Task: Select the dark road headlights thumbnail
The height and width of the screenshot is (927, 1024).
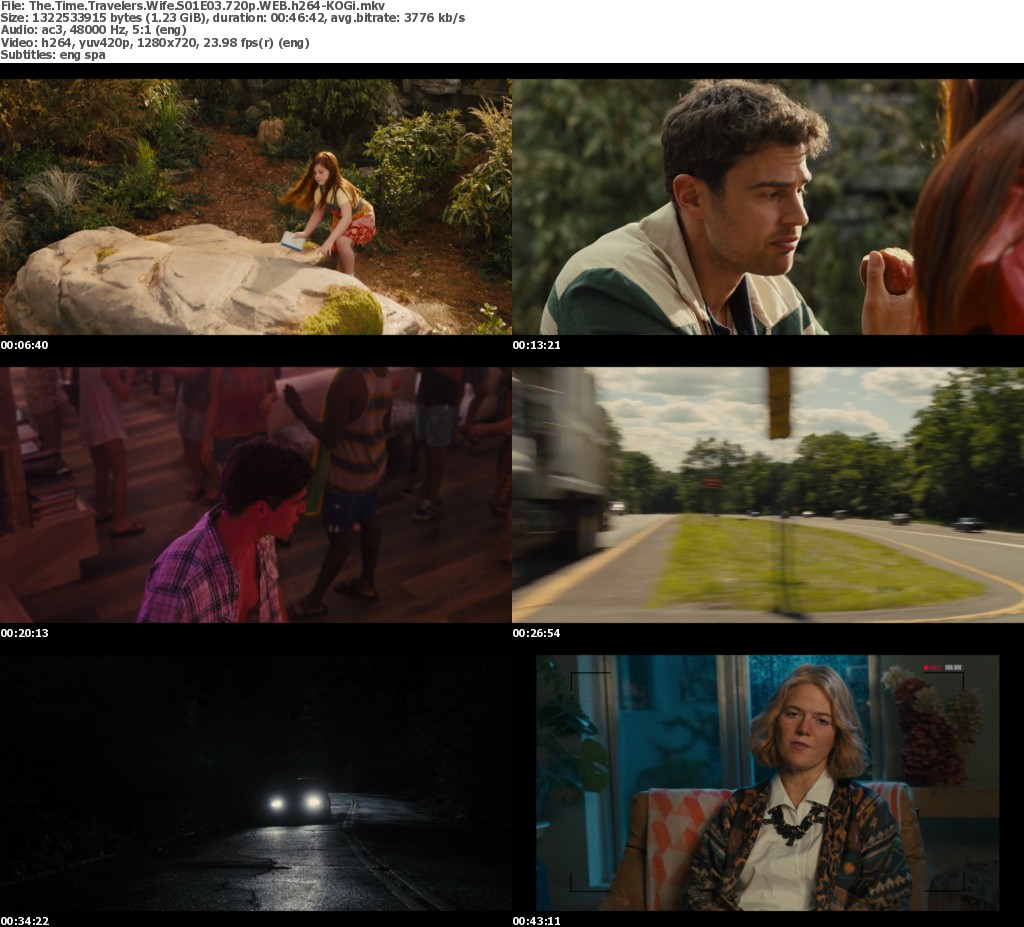Action: [x=255, y=783]
